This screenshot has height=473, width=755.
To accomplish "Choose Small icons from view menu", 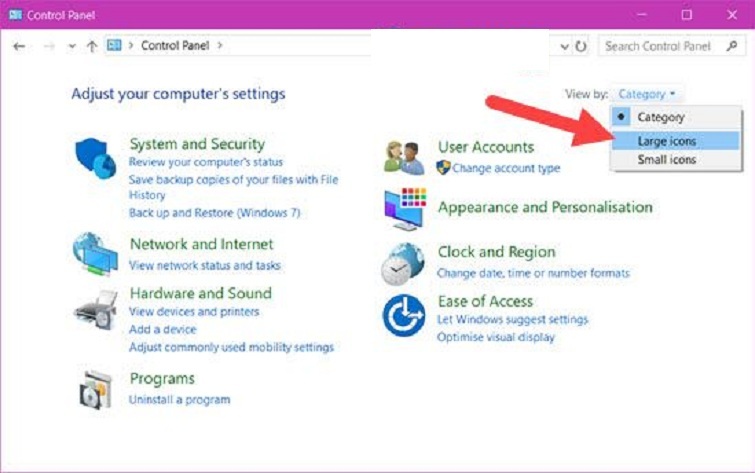I will 667,160.
